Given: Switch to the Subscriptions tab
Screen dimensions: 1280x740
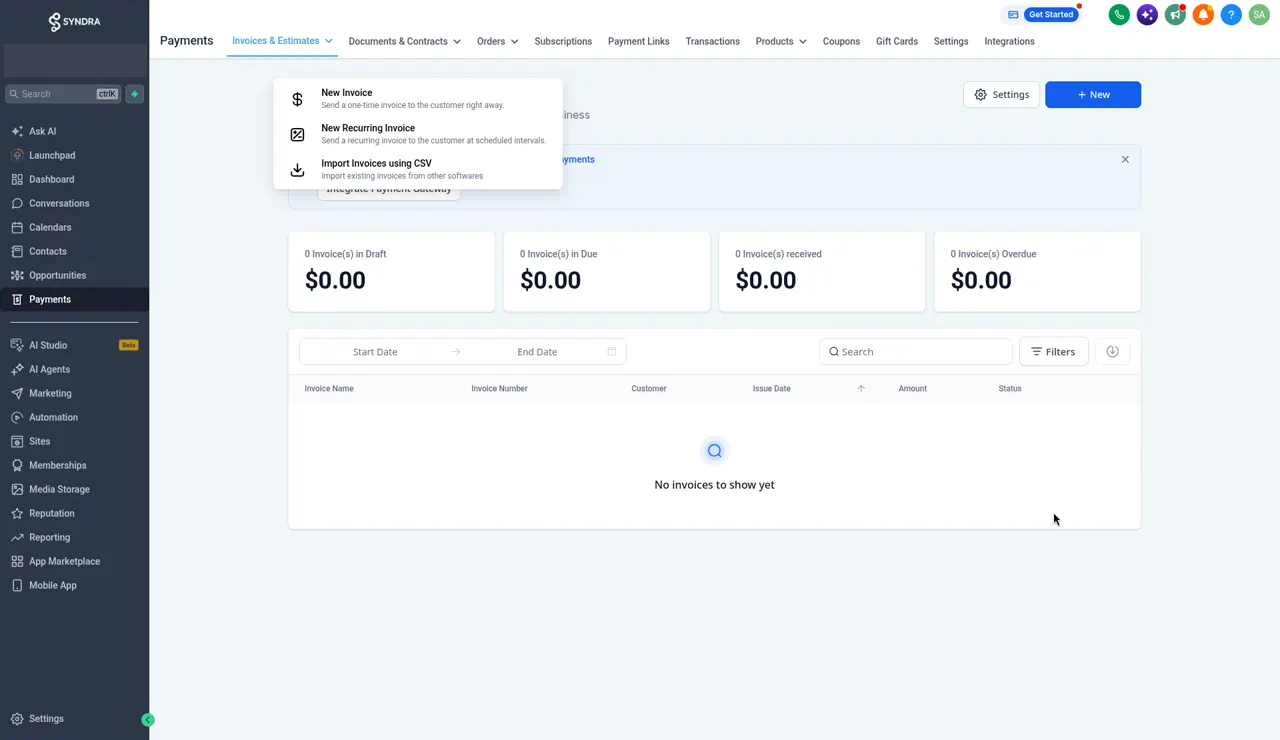Looking at the screenshot, I should [563, 41].
